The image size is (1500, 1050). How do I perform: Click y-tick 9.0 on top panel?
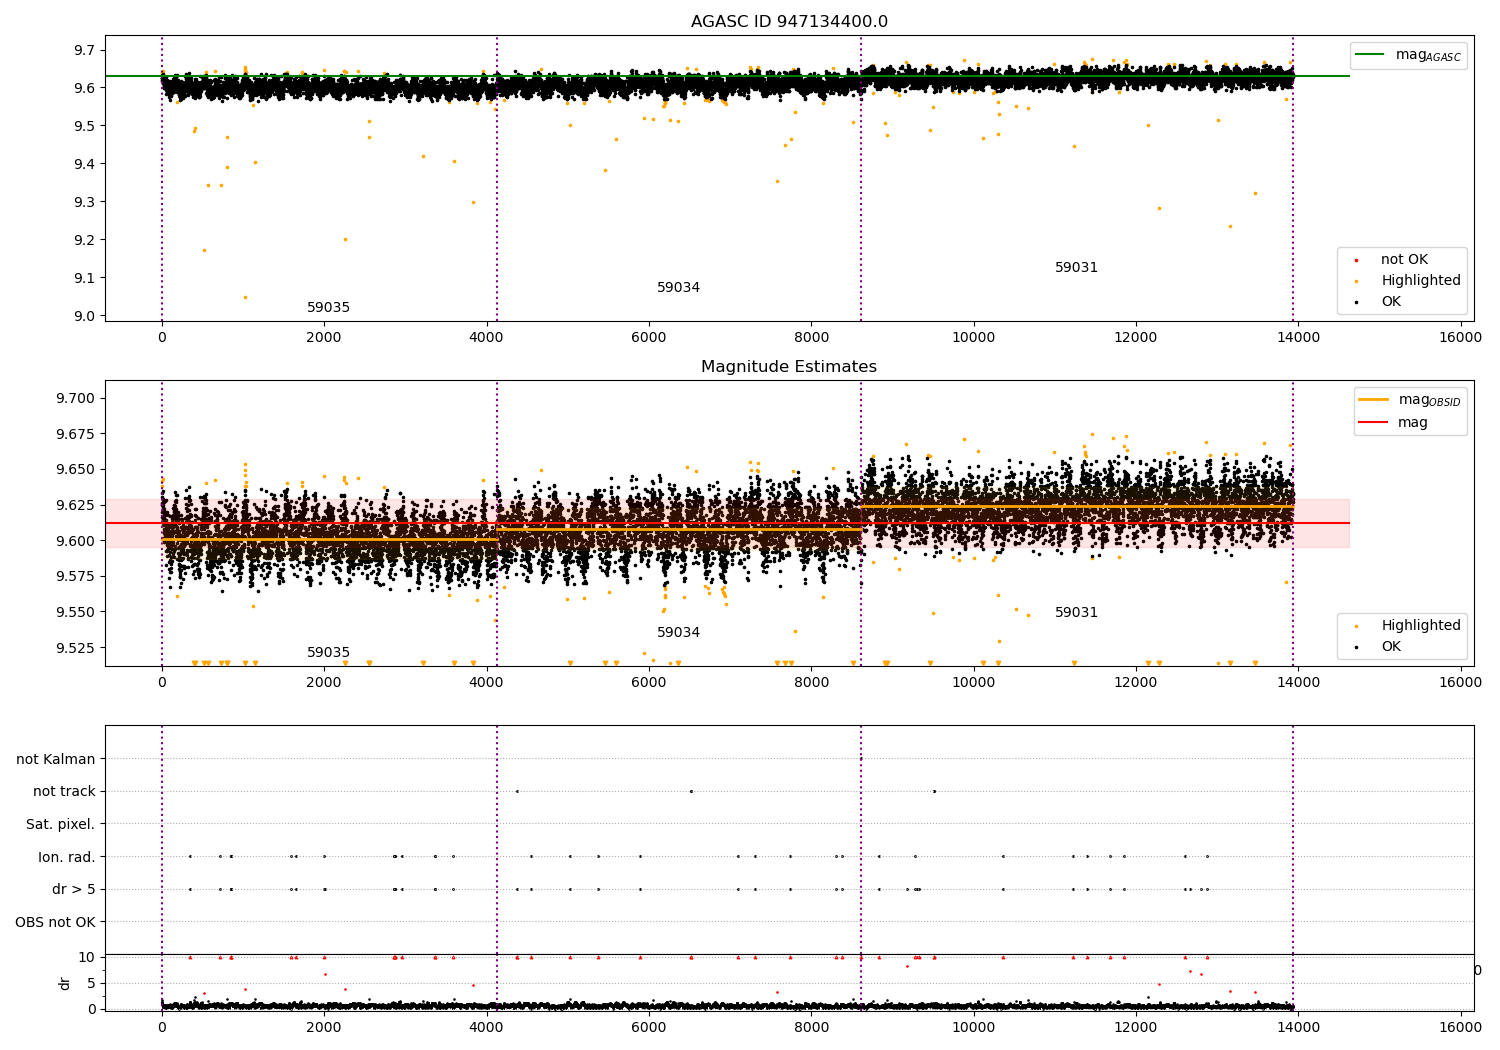[84, 316]
